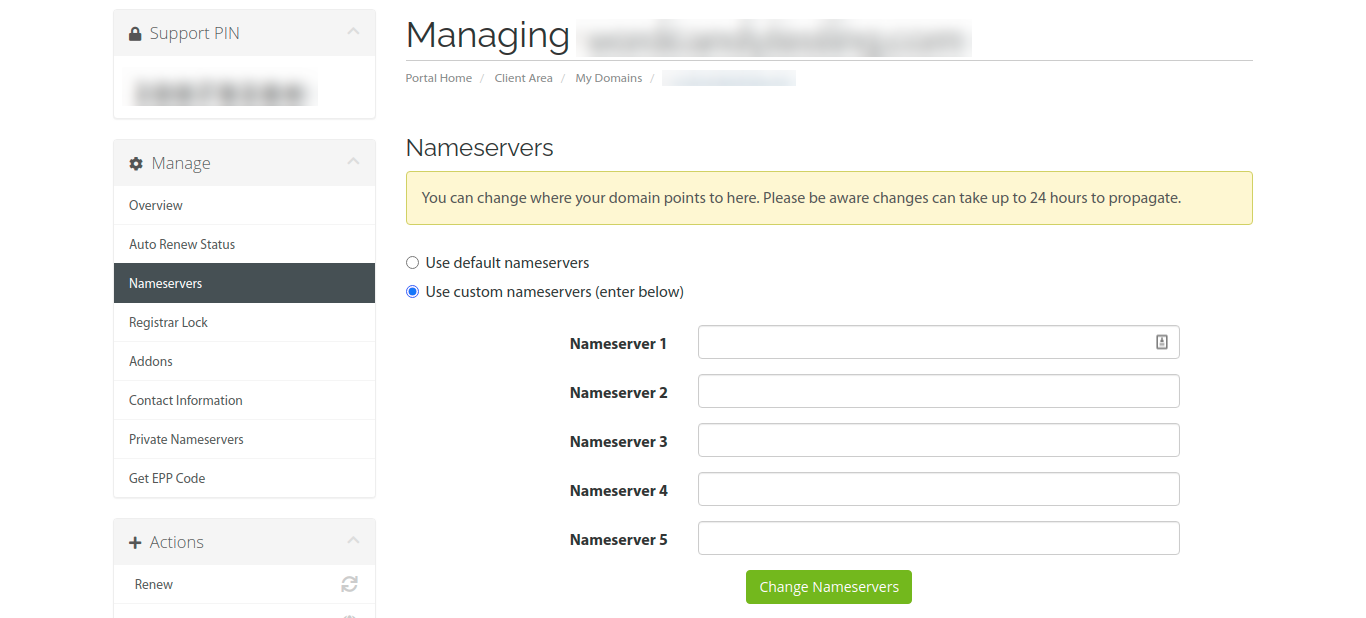1366x618 pixels.
Task: Click the lock icon beside Support PIN
Action: tap(135, 32)
